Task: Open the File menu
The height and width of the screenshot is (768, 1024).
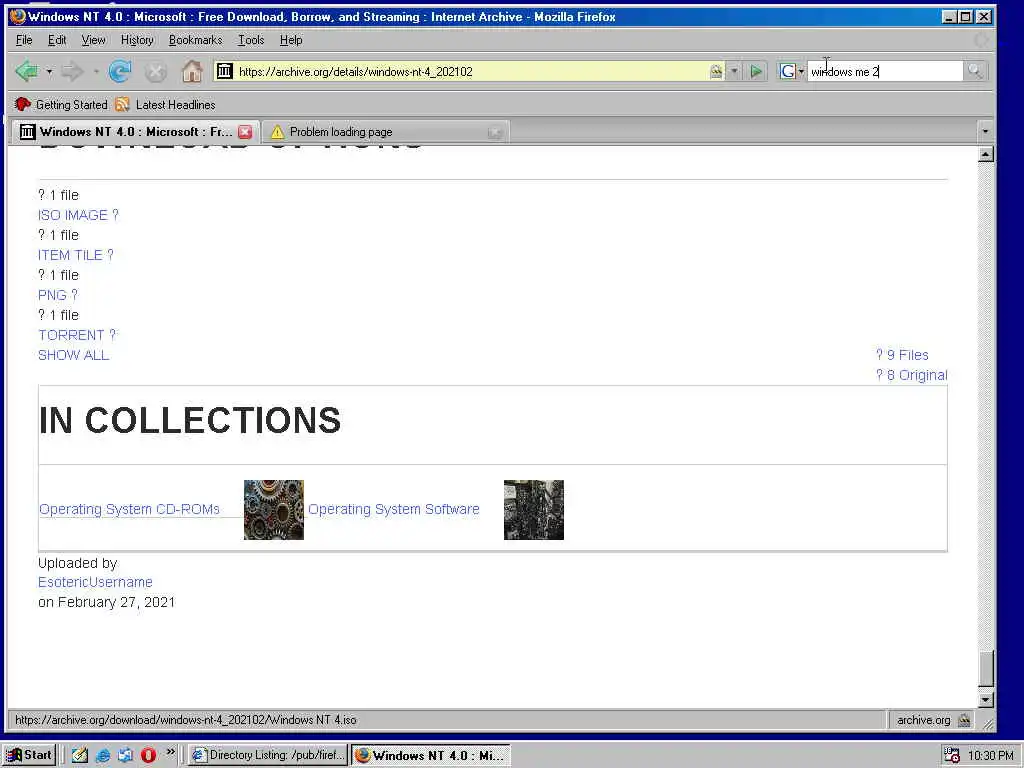Action: tap(24, 40)
